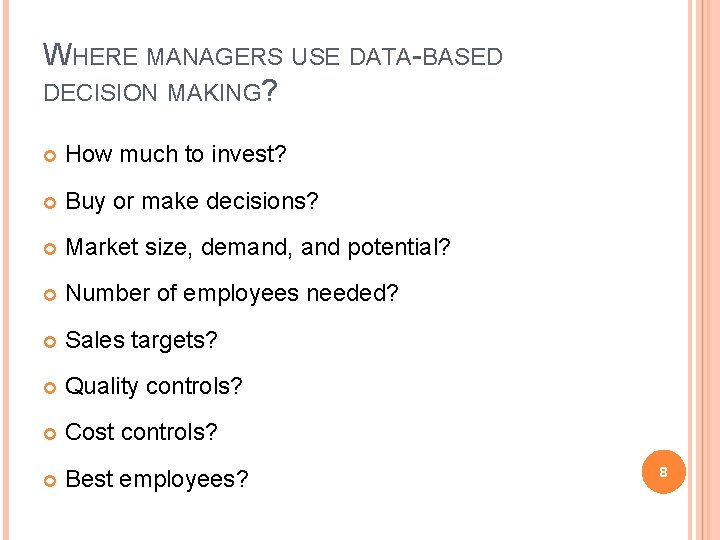Click the text How much to invest?
The image size is (720, 540).
(x=175, y=154)
